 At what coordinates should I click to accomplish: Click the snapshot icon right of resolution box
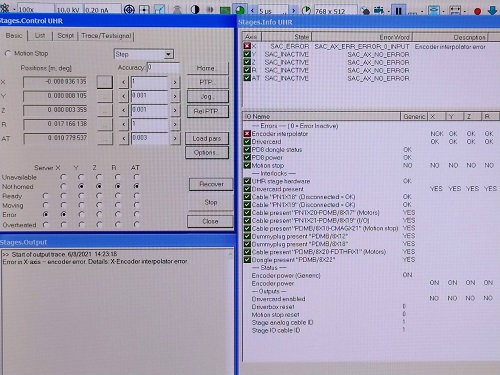pos(365,11)
